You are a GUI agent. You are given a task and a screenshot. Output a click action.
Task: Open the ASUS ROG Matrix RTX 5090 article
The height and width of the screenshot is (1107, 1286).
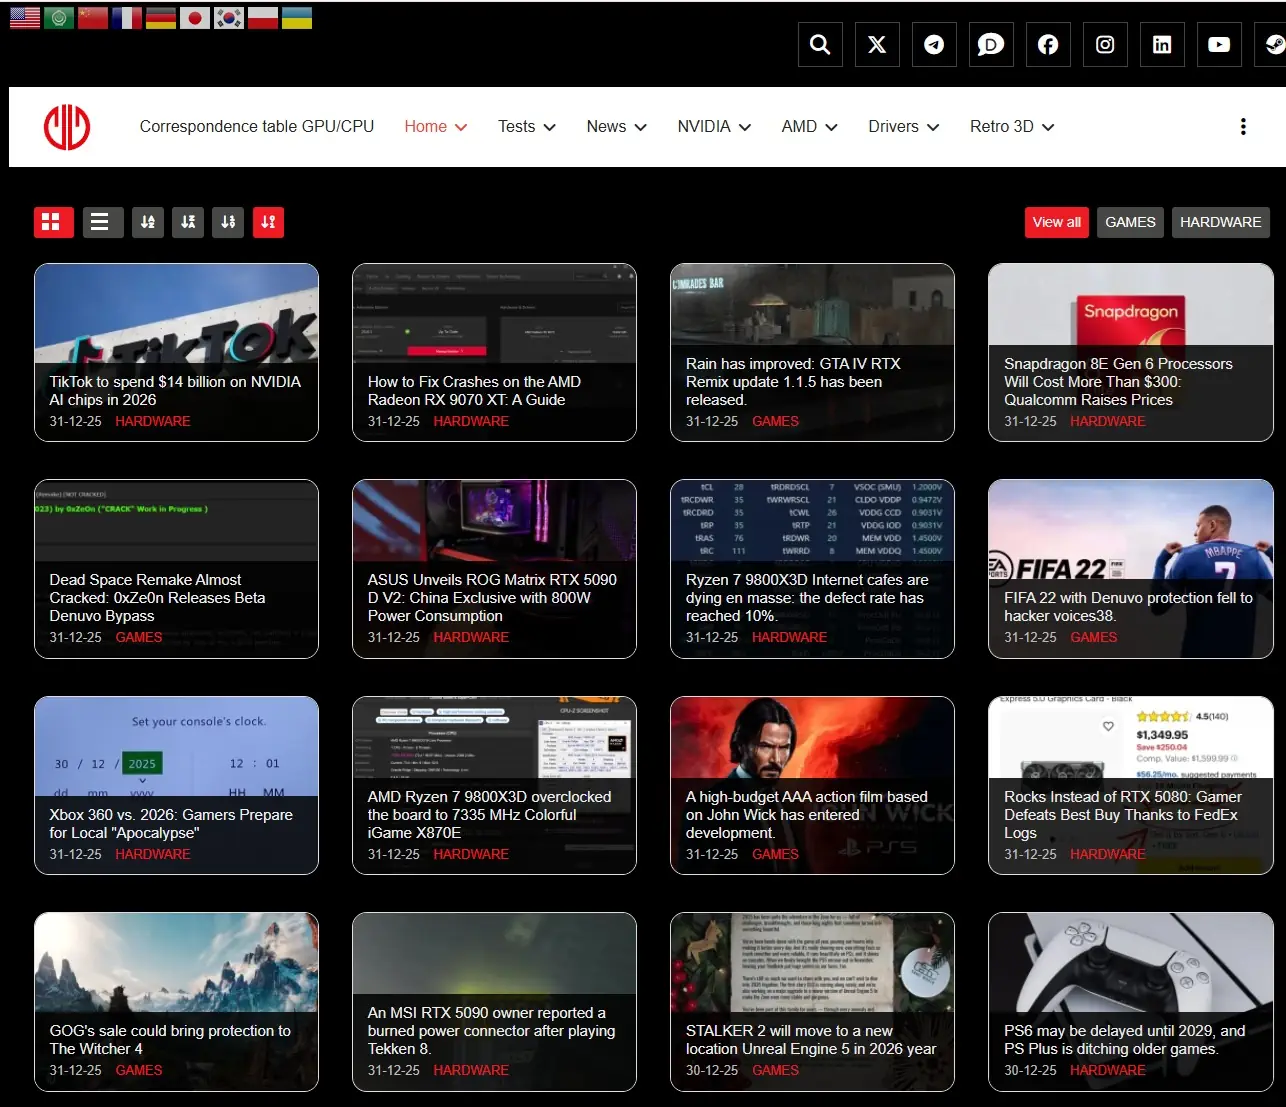point(492,598)
